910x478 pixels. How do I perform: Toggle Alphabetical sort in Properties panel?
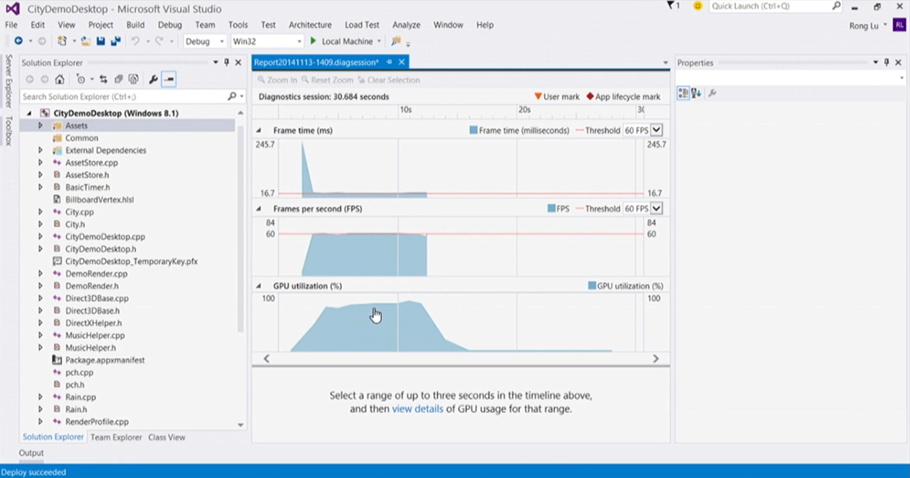pos(696,93)
